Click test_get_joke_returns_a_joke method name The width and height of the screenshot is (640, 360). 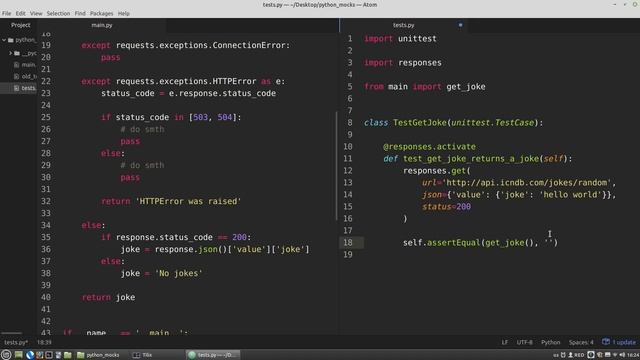click(x=471, y=158)
